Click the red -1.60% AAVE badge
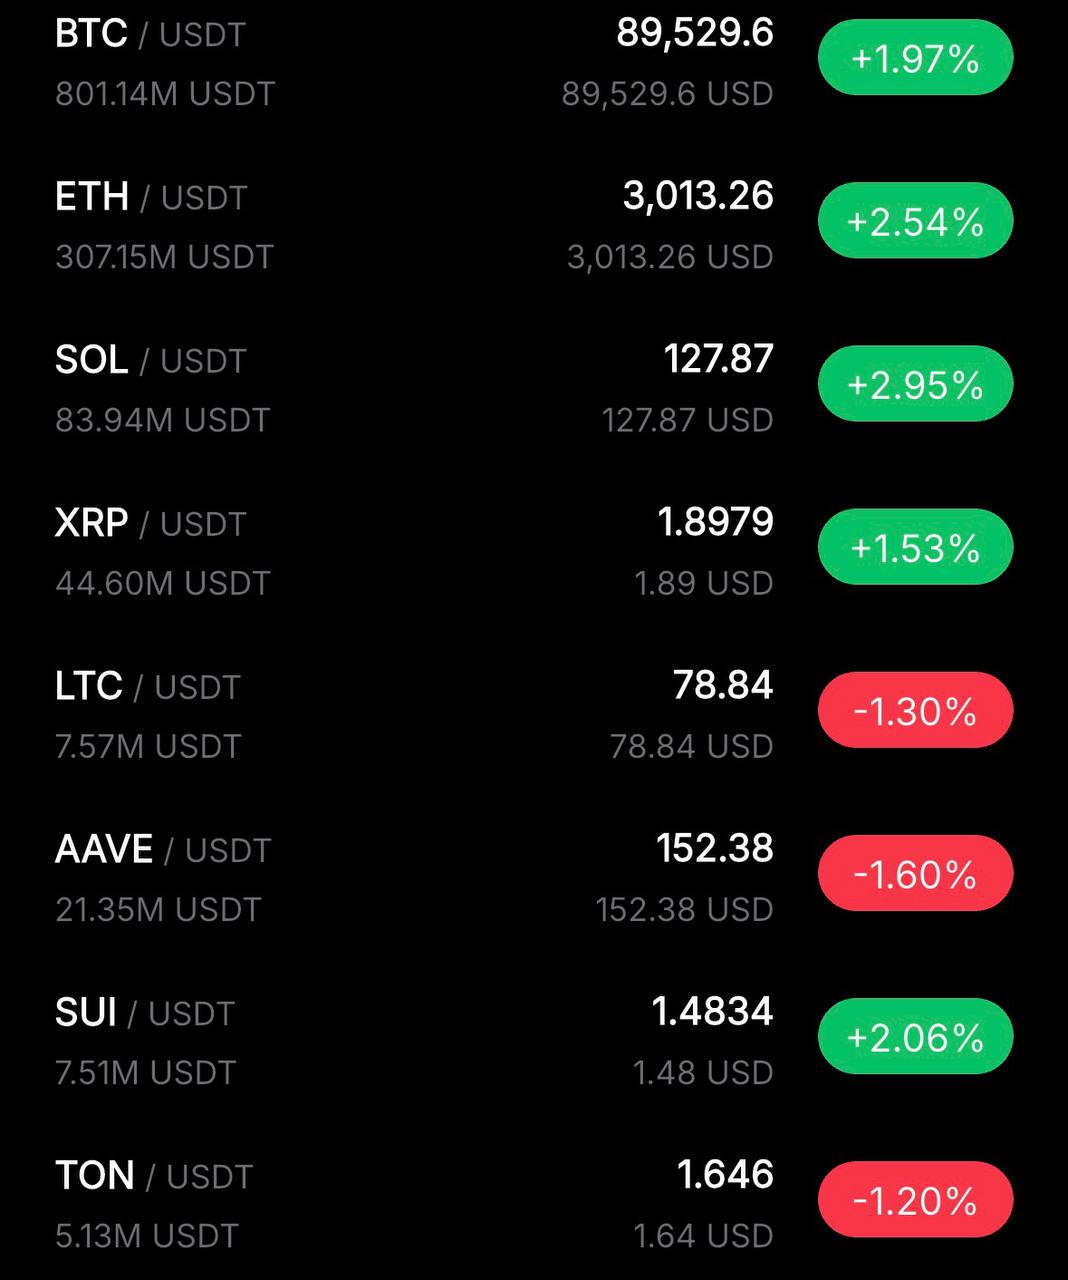The width and height of the screenshot is (1068, 1280). pos(915,874)
